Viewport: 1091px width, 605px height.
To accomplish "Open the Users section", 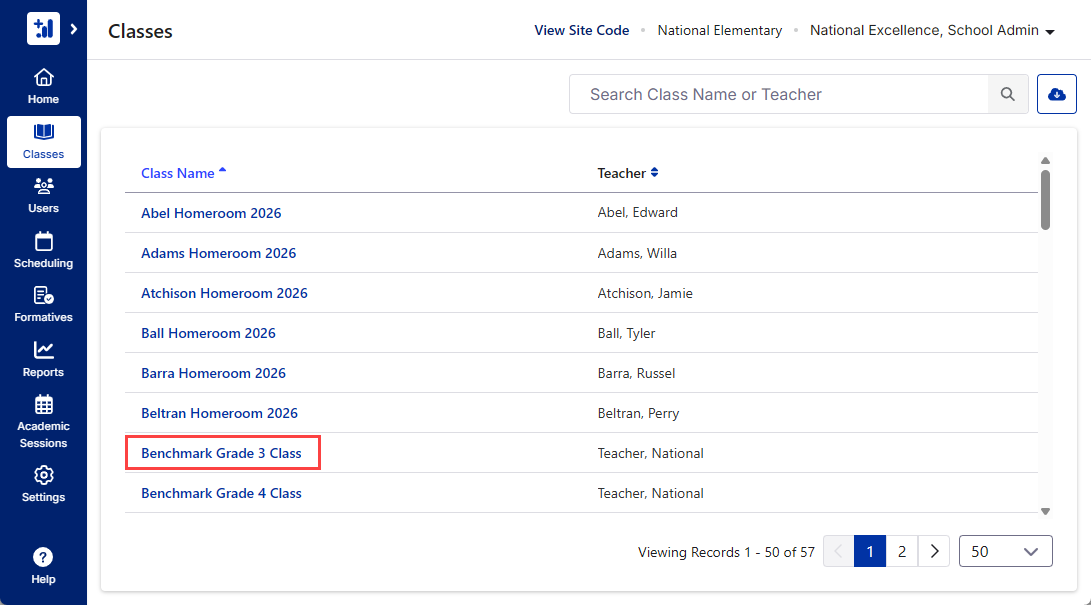I will [43, 196].
